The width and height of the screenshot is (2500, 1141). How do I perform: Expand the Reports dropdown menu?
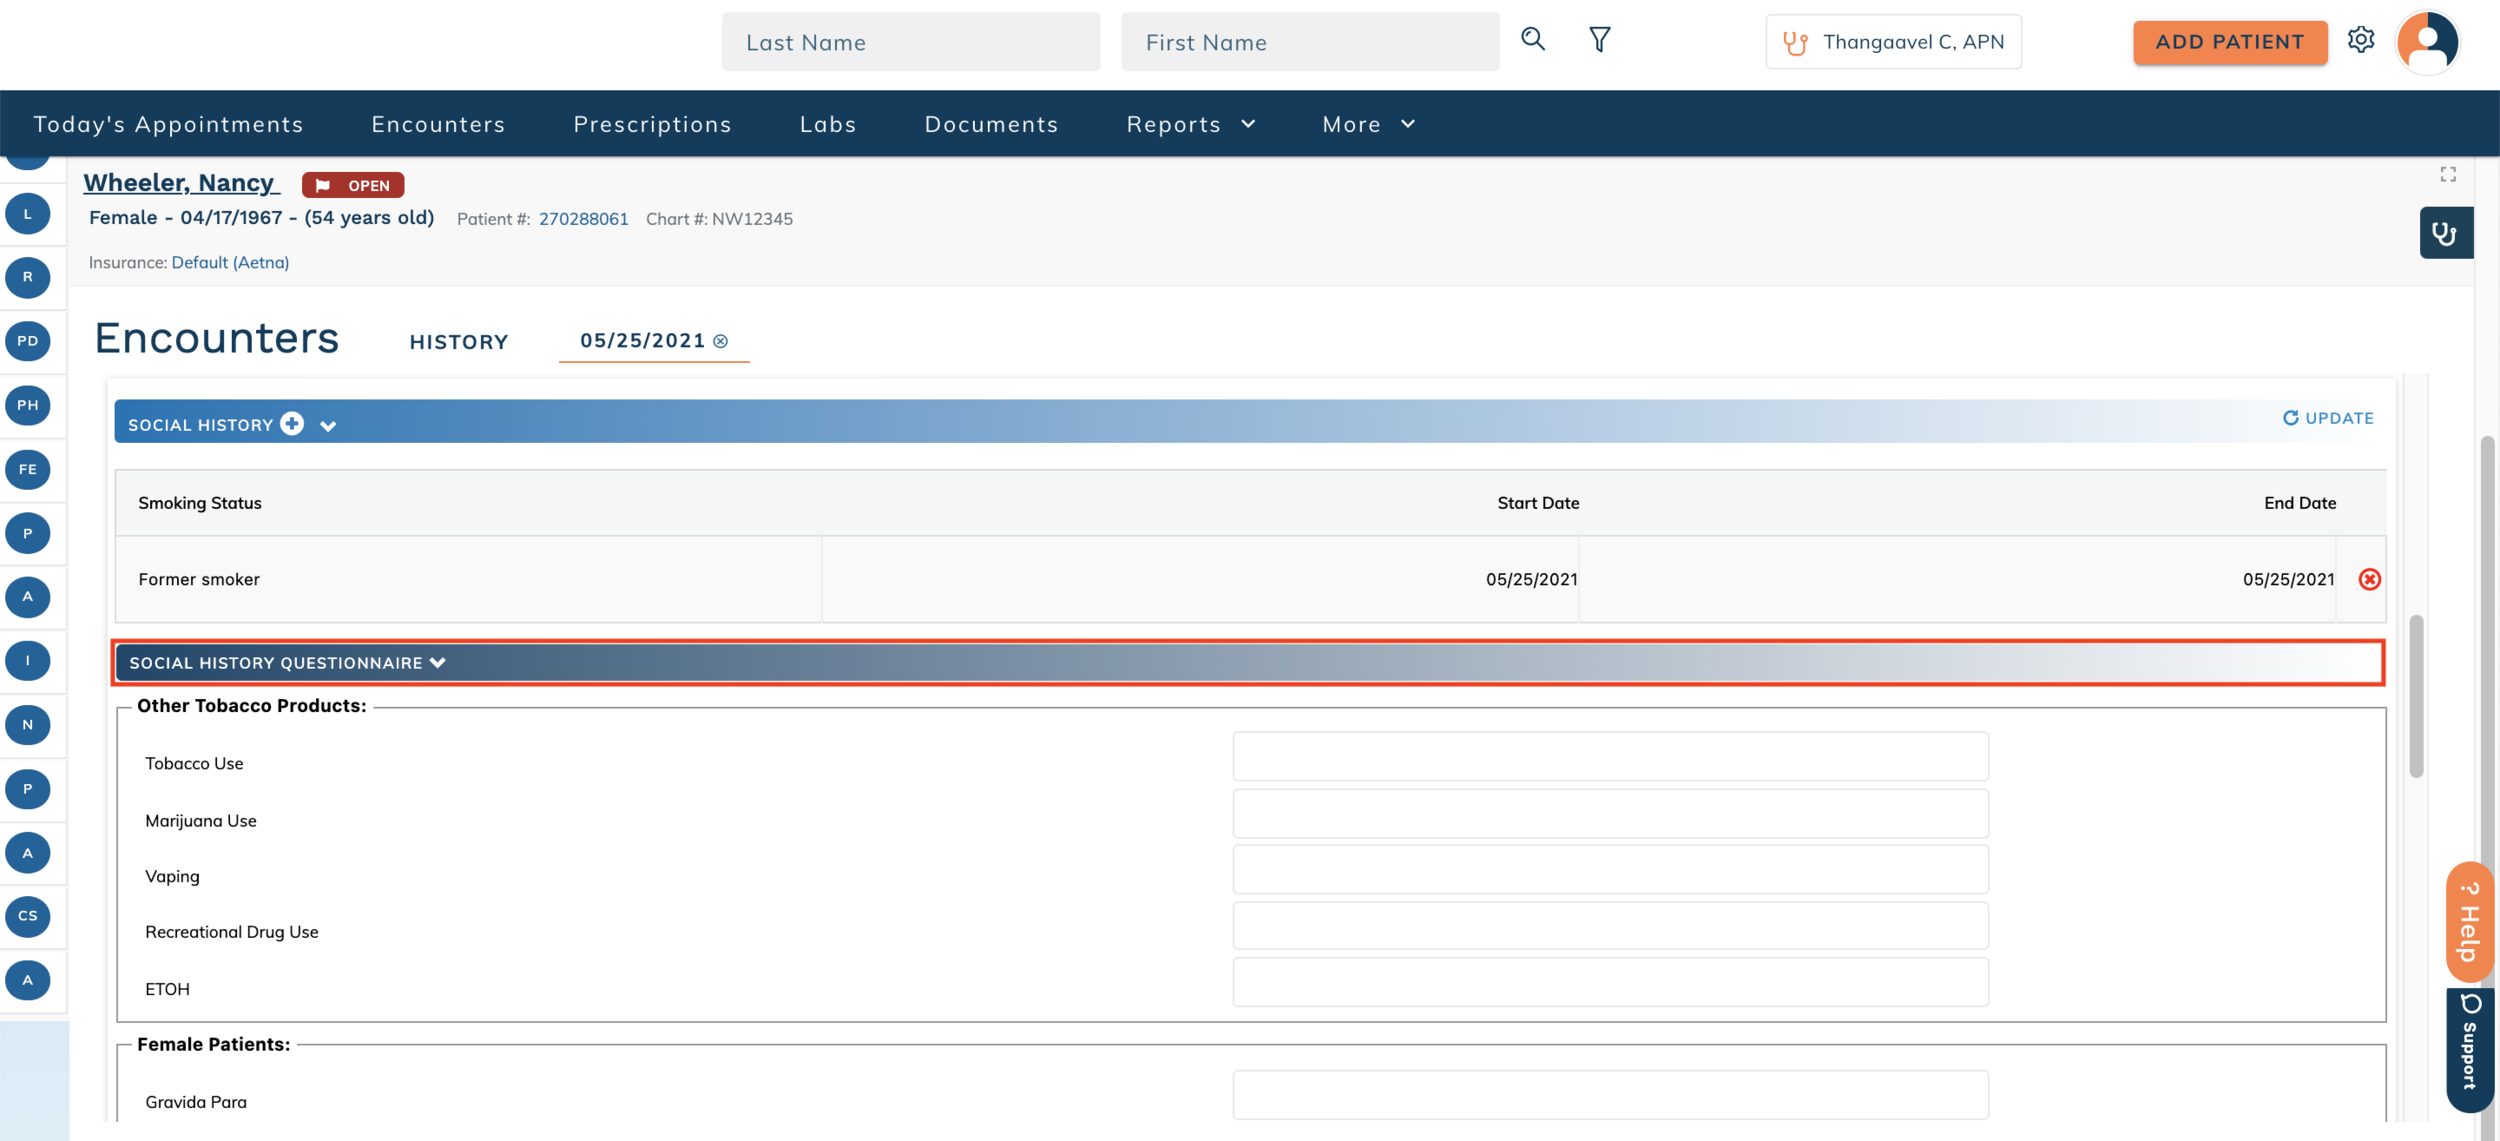(x=1190, y=124)
